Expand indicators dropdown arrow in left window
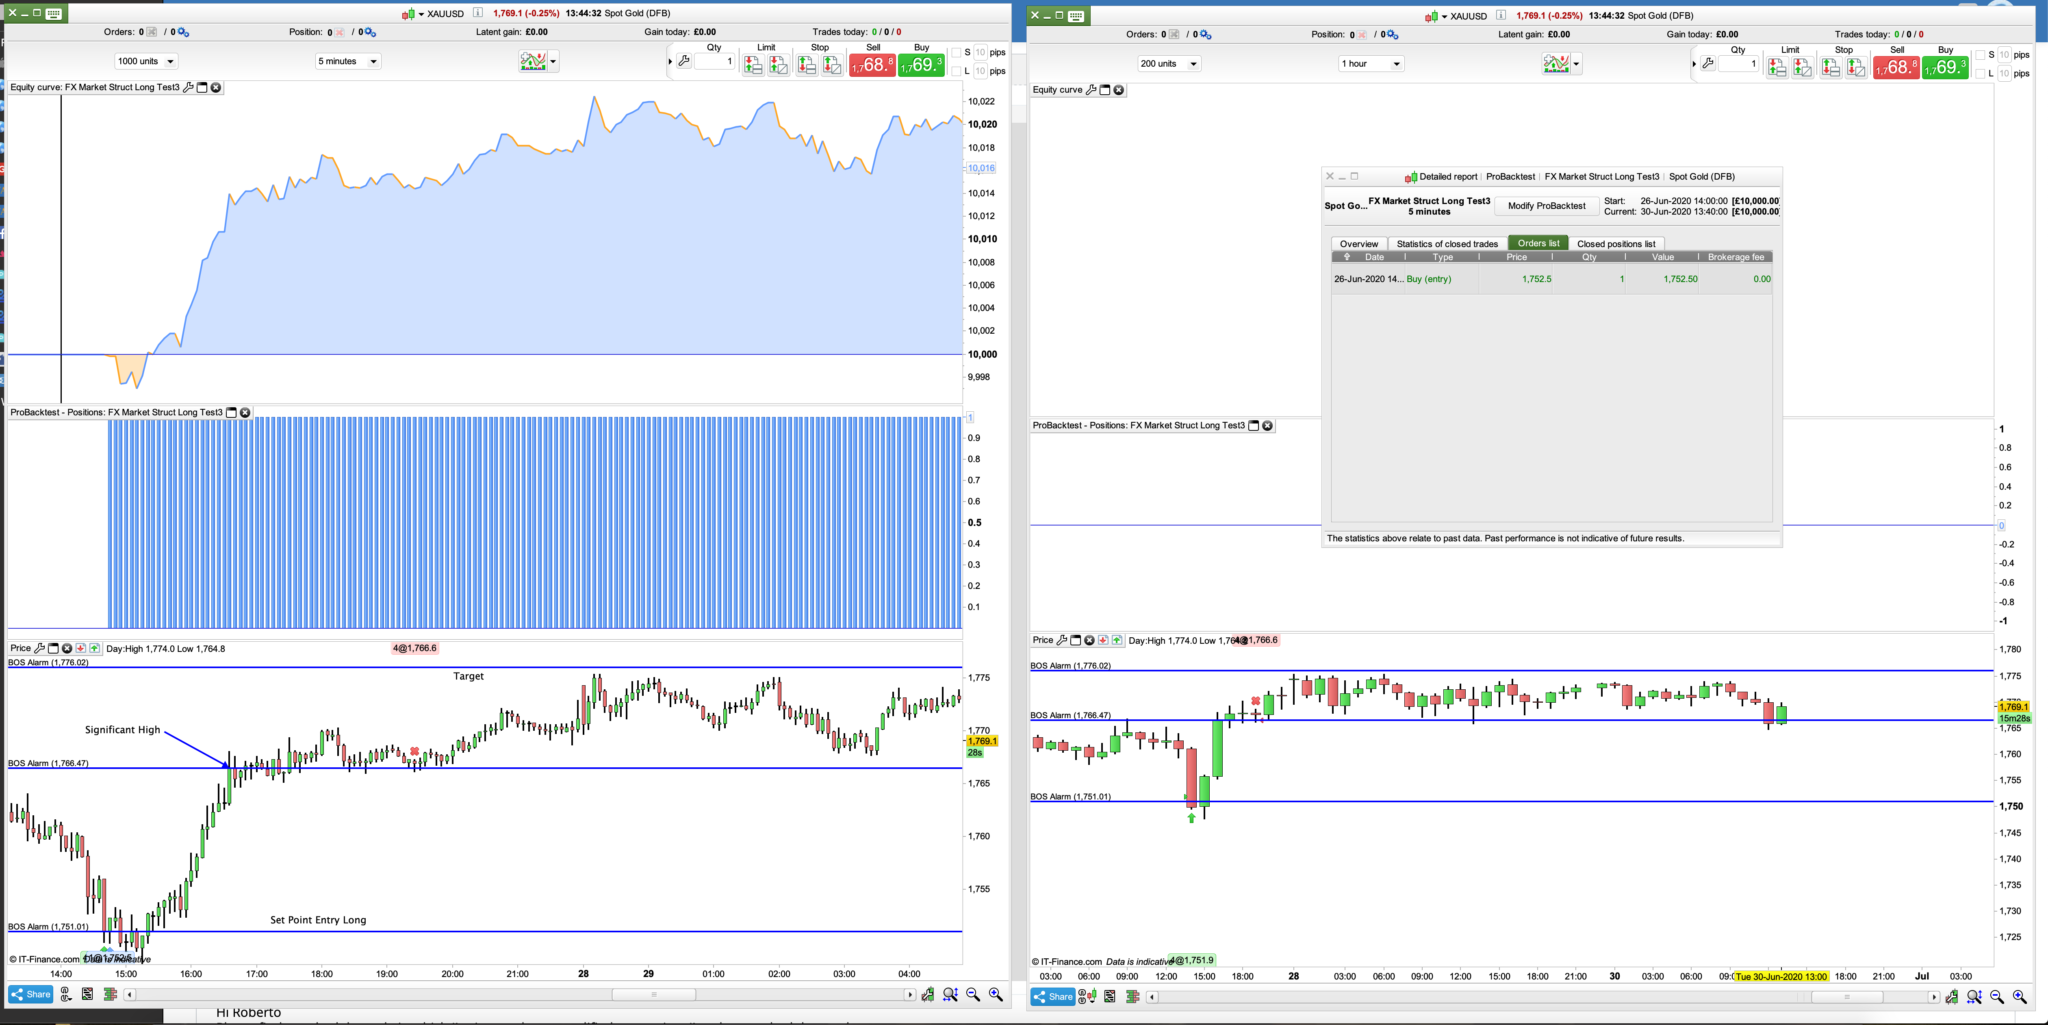 tap(553, 62)
